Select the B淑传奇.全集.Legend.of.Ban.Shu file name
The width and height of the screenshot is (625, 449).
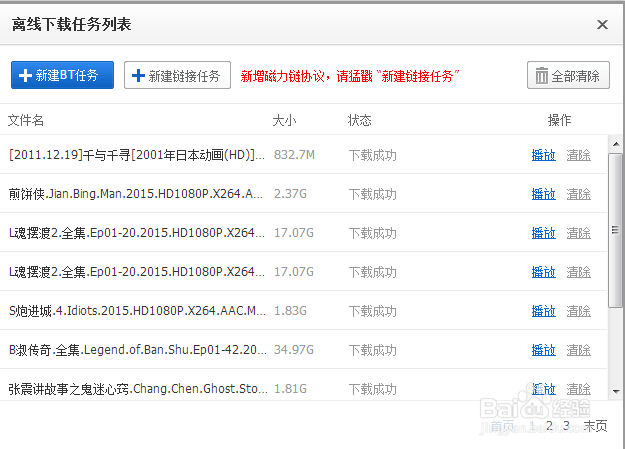(138, 350)
